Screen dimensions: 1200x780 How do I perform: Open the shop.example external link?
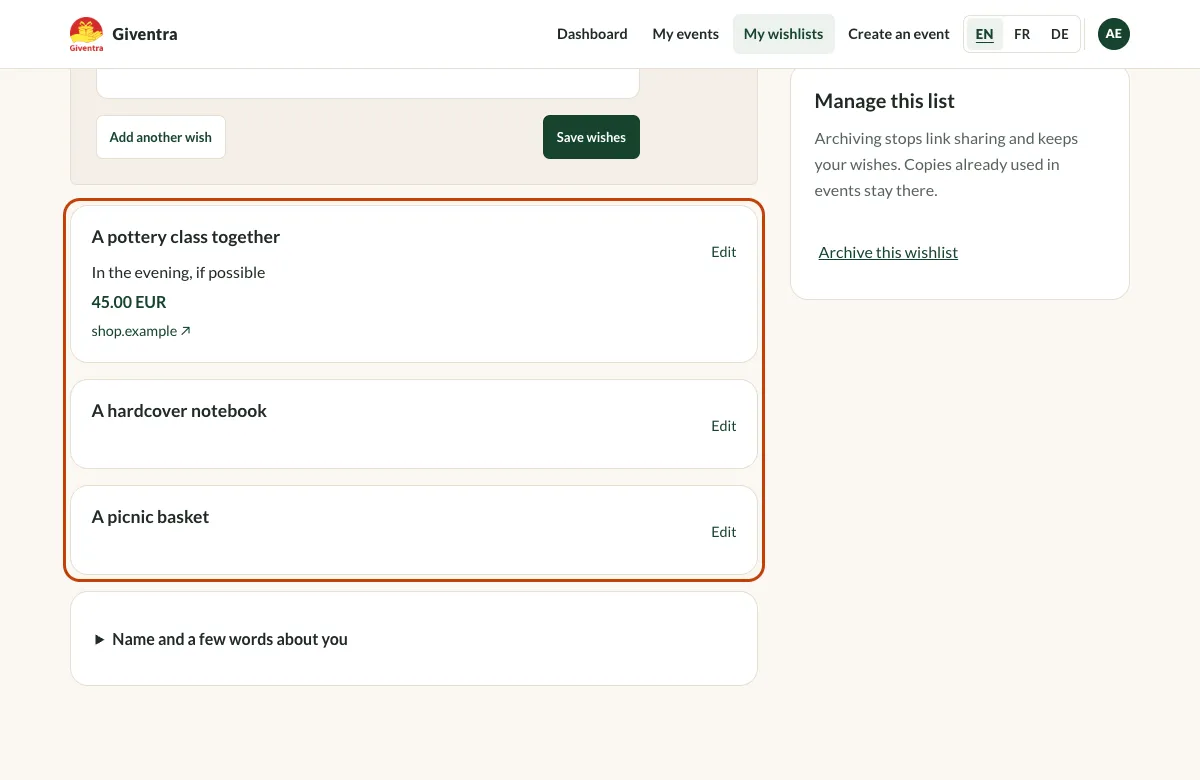(141, 331)
